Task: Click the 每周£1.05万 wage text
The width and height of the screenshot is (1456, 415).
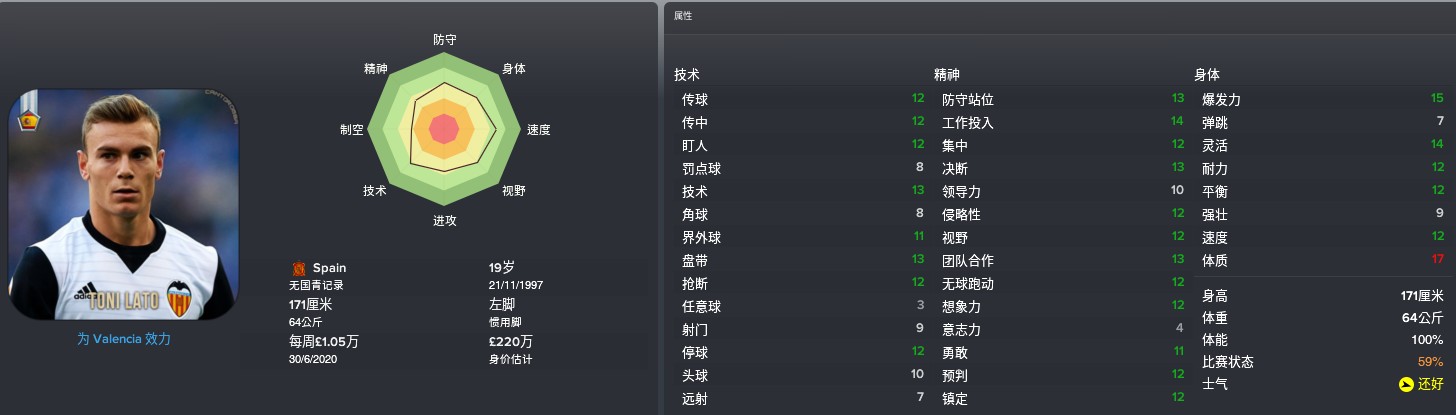Action: coord(324,342)
